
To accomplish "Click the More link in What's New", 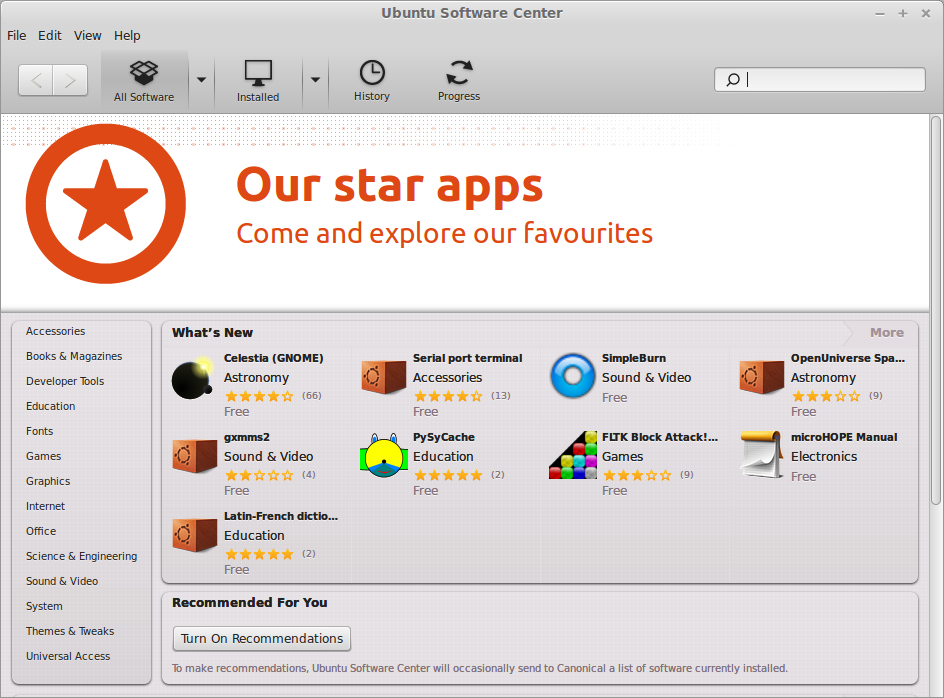I will 886,333.
